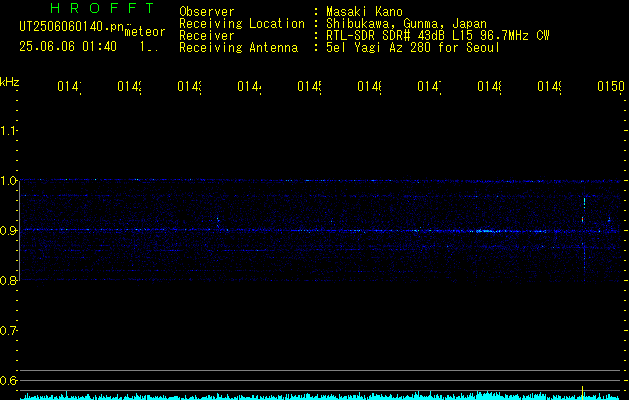Click the kHz axis unit label
The image size is (629, 400).
(10, 82)
